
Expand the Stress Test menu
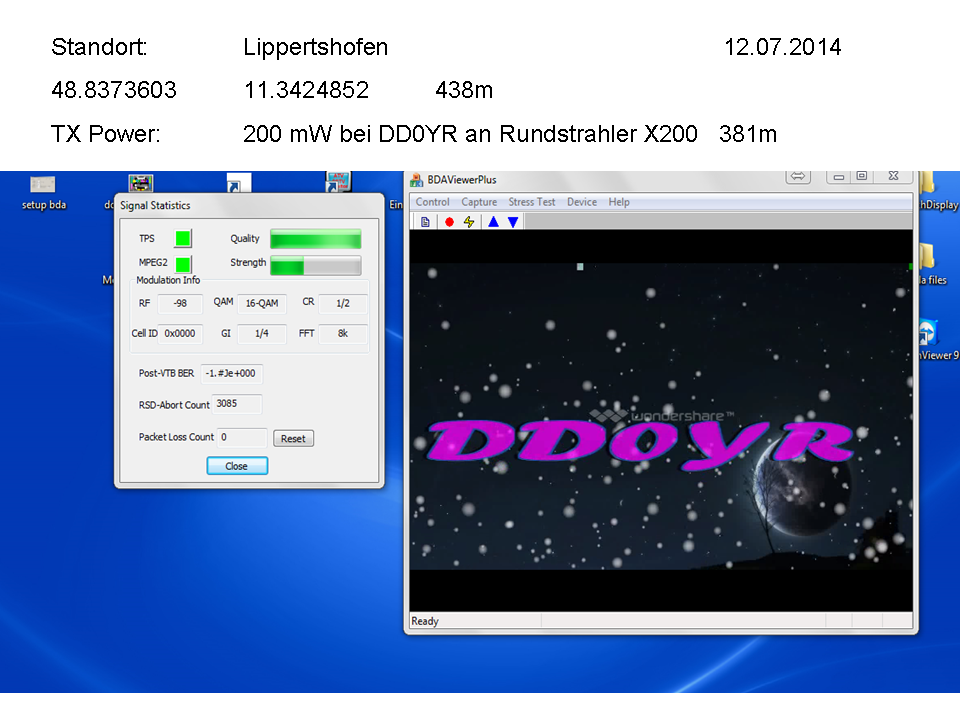coord(531,202)
